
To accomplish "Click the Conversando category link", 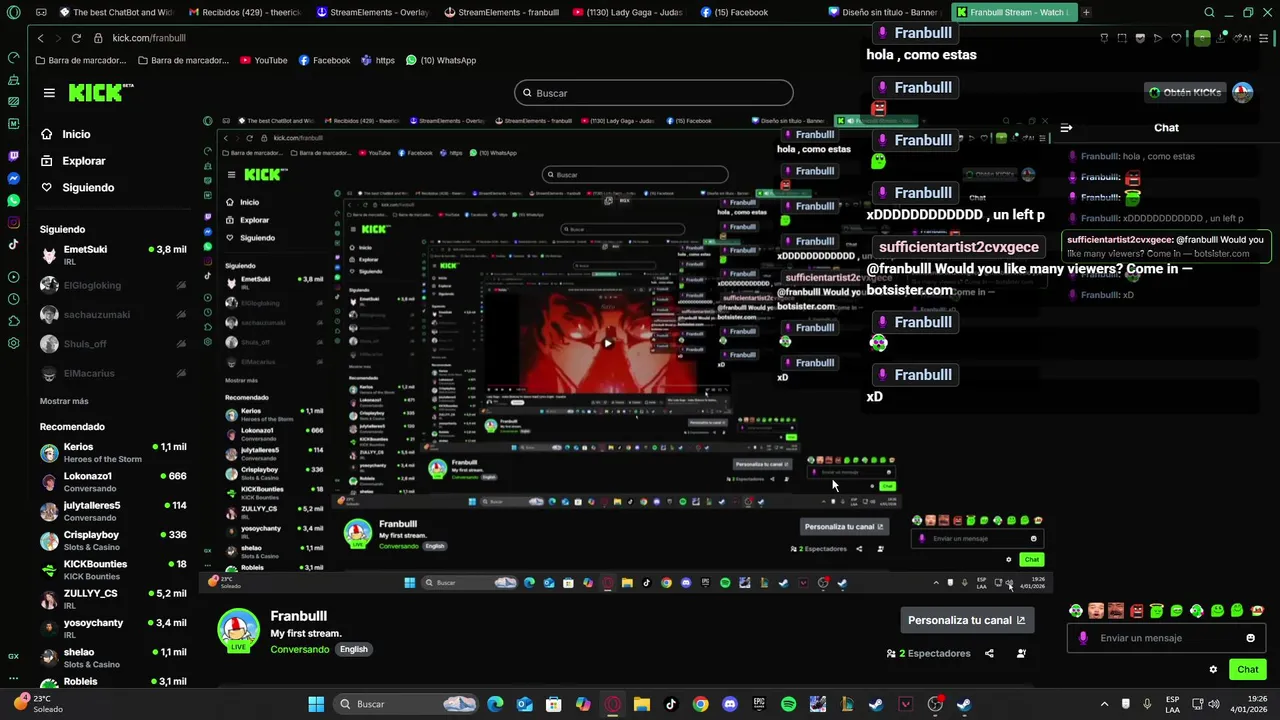I will [300, 649].
